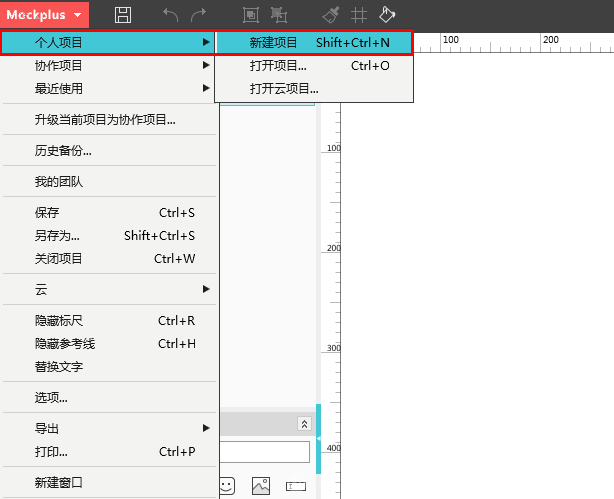
Task: Toggle the grid icon in toolbar
Action: pos(359,15)
